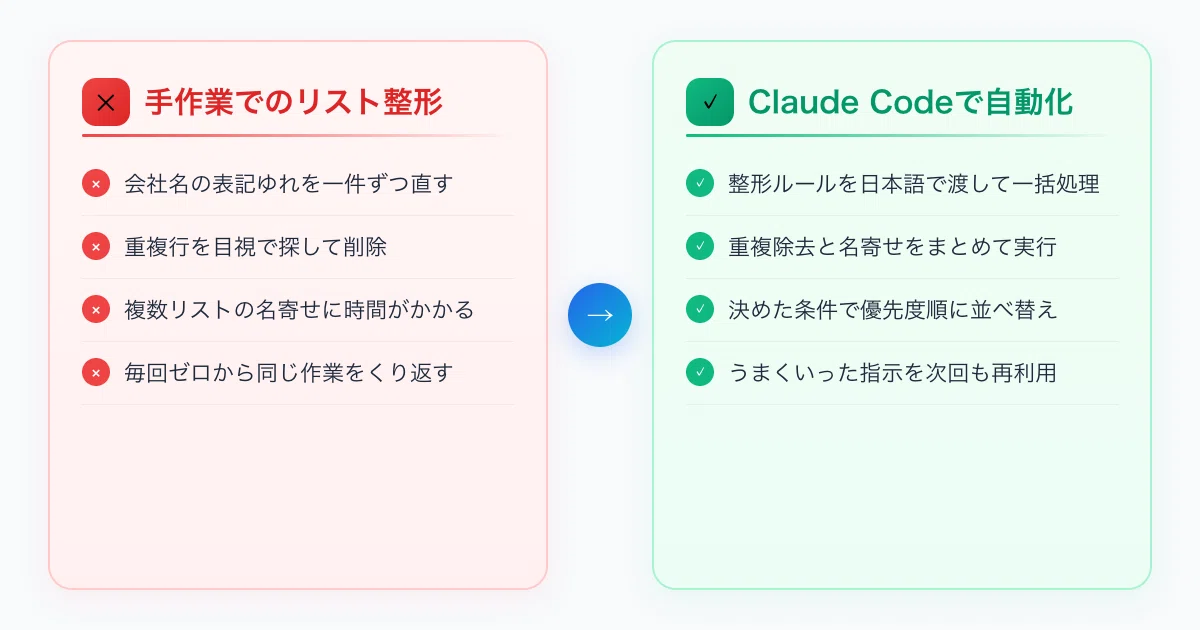Click red x bullet next to 重複行を目視で探して削除
The height and width of the screenshot is (630, 1200).
click(96, 247)
